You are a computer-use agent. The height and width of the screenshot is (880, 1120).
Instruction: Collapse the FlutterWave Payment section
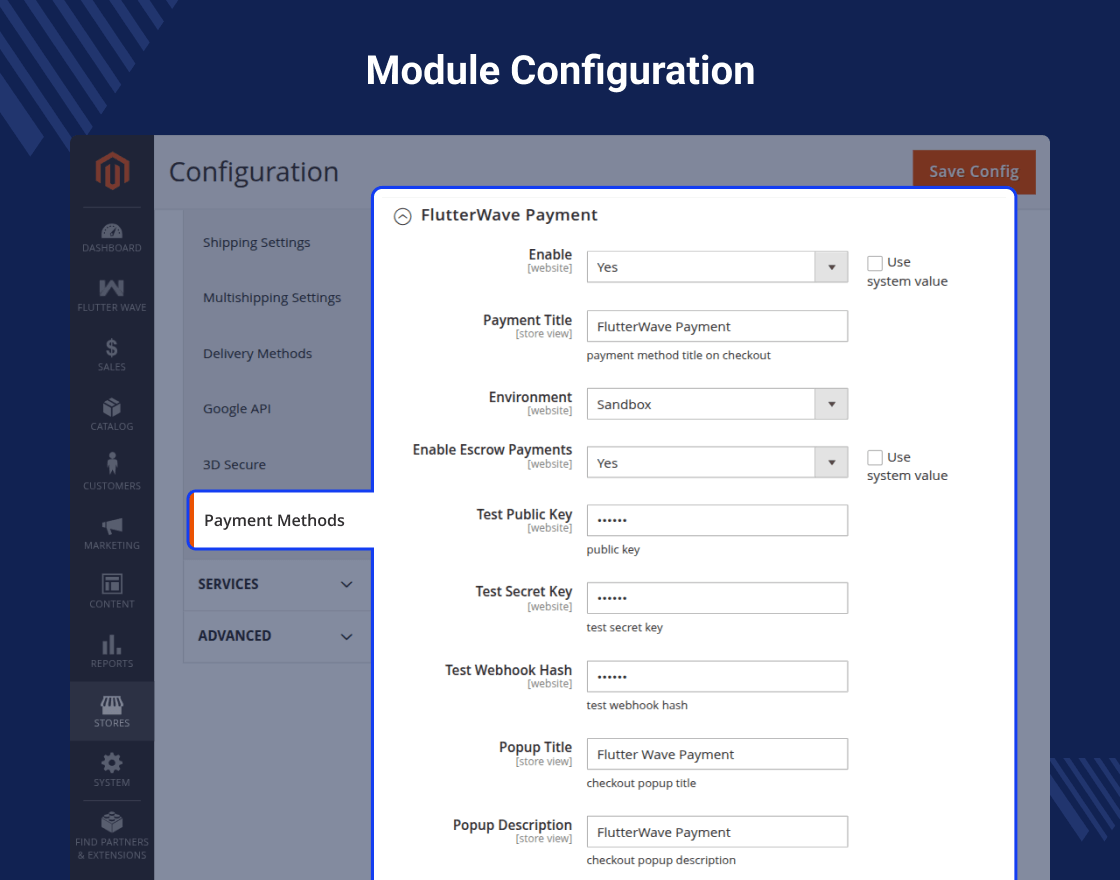pos(403,216)
